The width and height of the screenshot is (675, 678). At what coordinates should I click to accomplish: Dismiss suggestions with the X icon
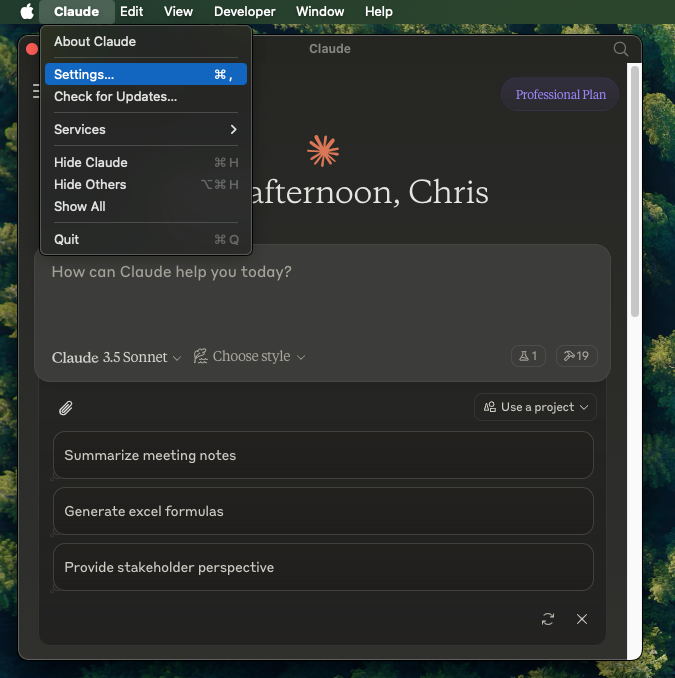[x=582, y=619]
